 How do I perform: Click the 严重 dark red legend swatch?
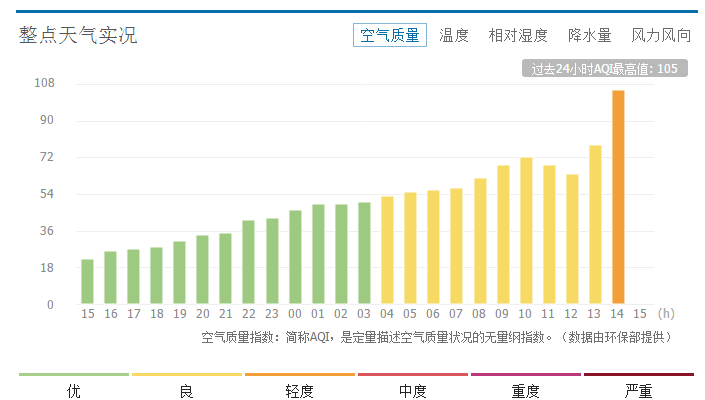[x=638, y=375]
